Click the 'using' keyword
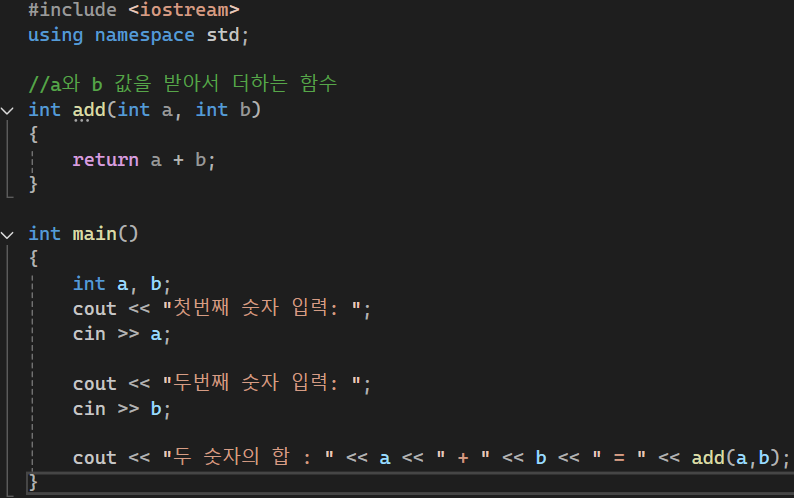794x498 pixels. click(x=56, y=35)
